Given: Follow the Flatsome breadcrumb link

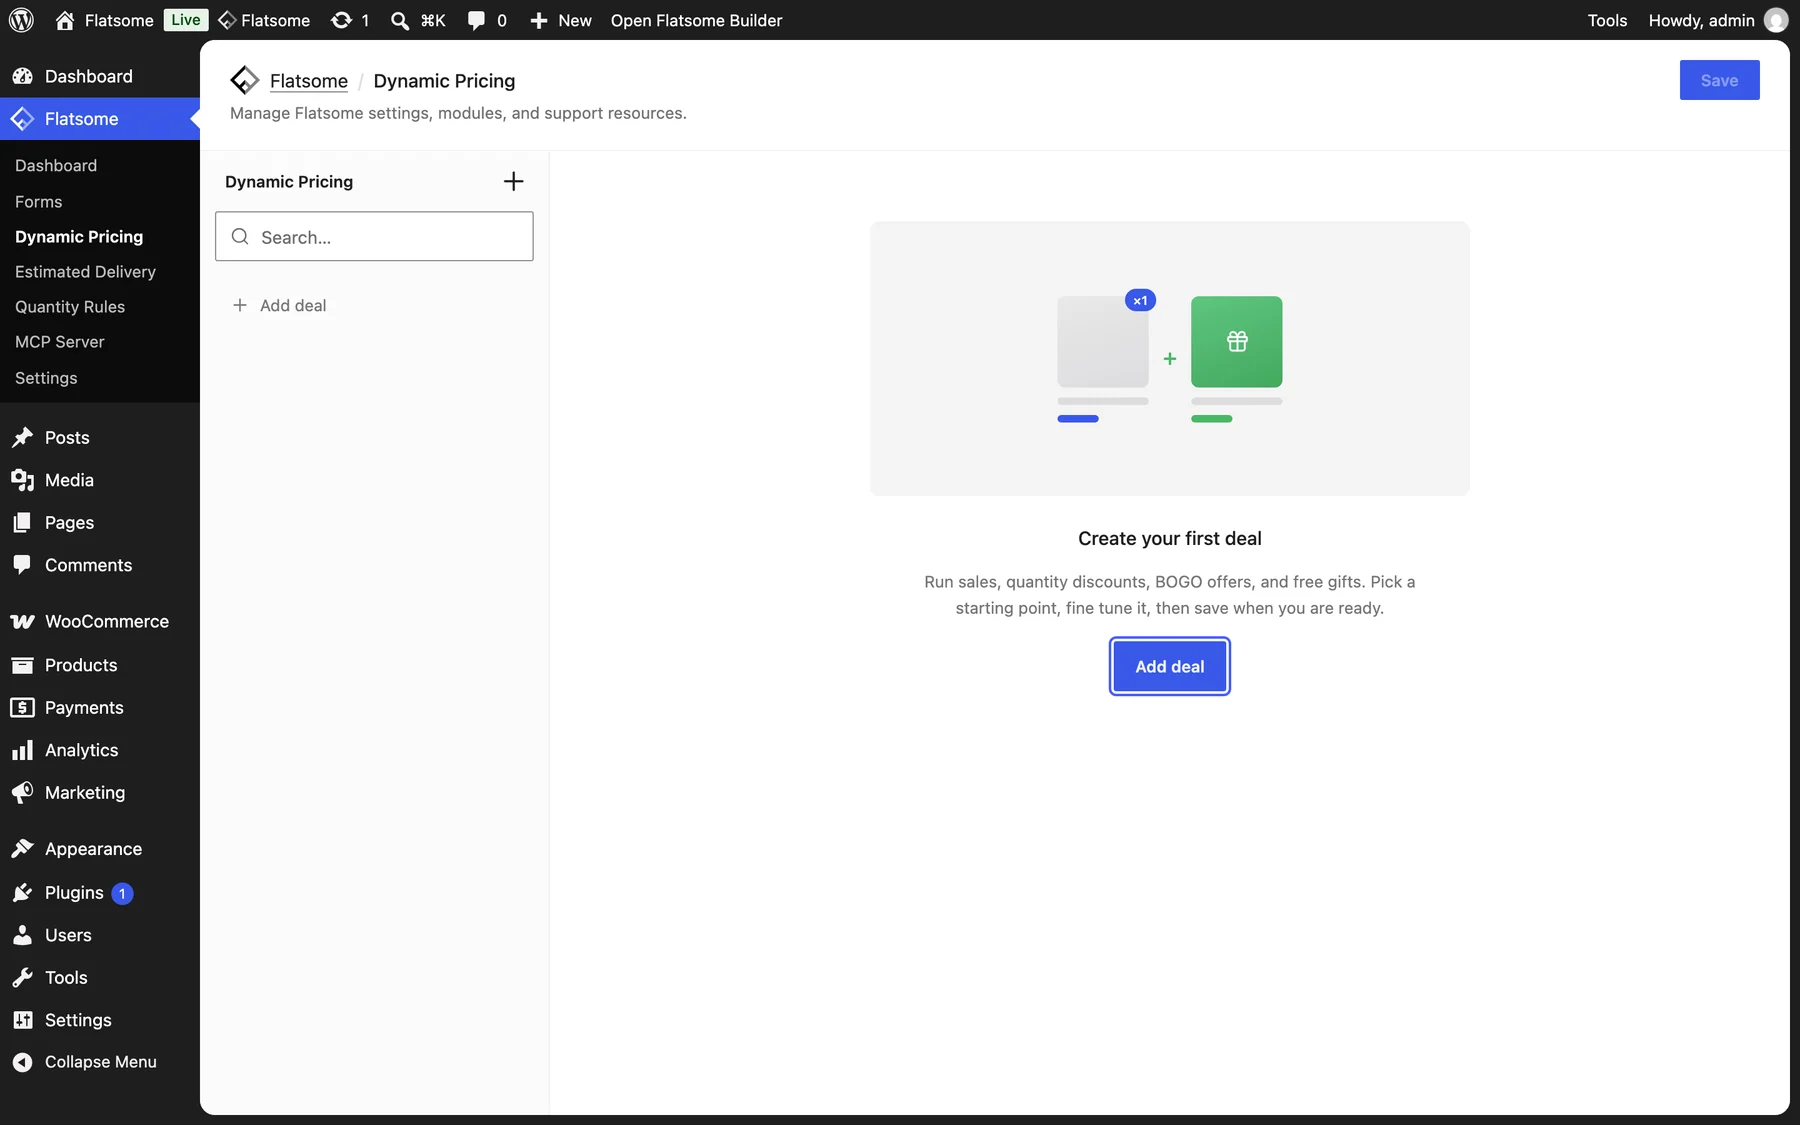Looking at the screenshot, I should point(309,80).
